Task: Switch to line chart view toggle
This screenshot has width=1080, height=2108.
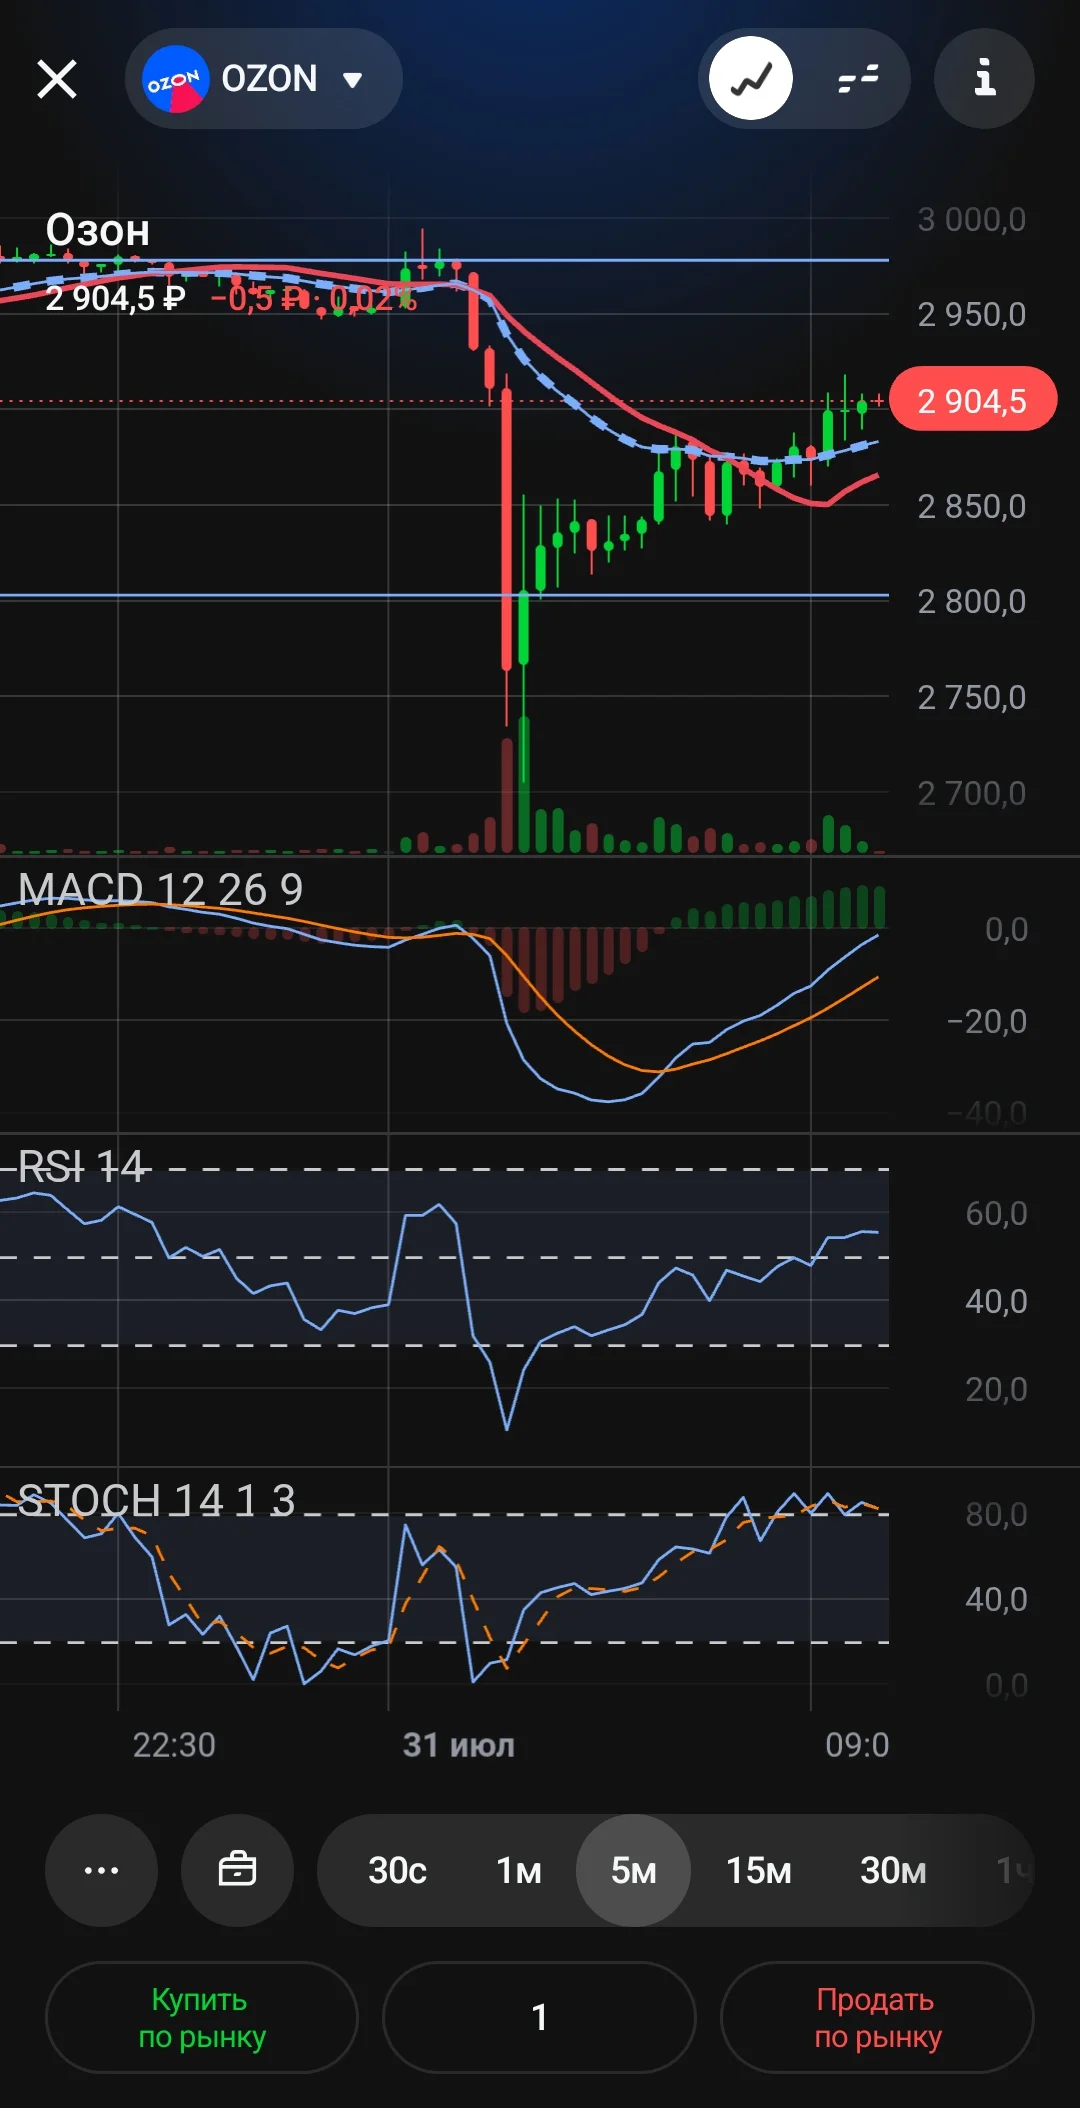Action: (x=751, y=79)
